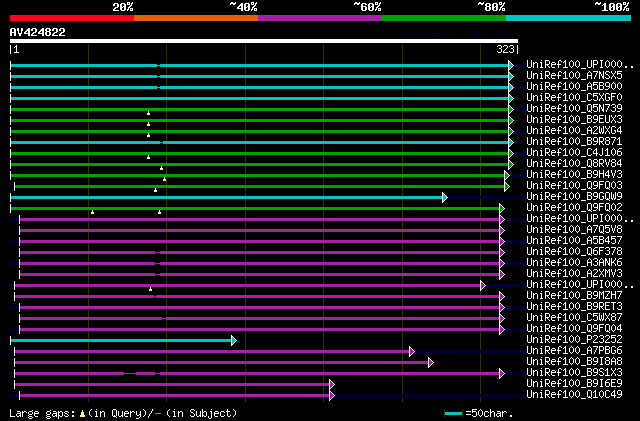The image size is (640, 421).
Task: Select the UniRef100_C4J106 label
Action: tap(574, 153)
